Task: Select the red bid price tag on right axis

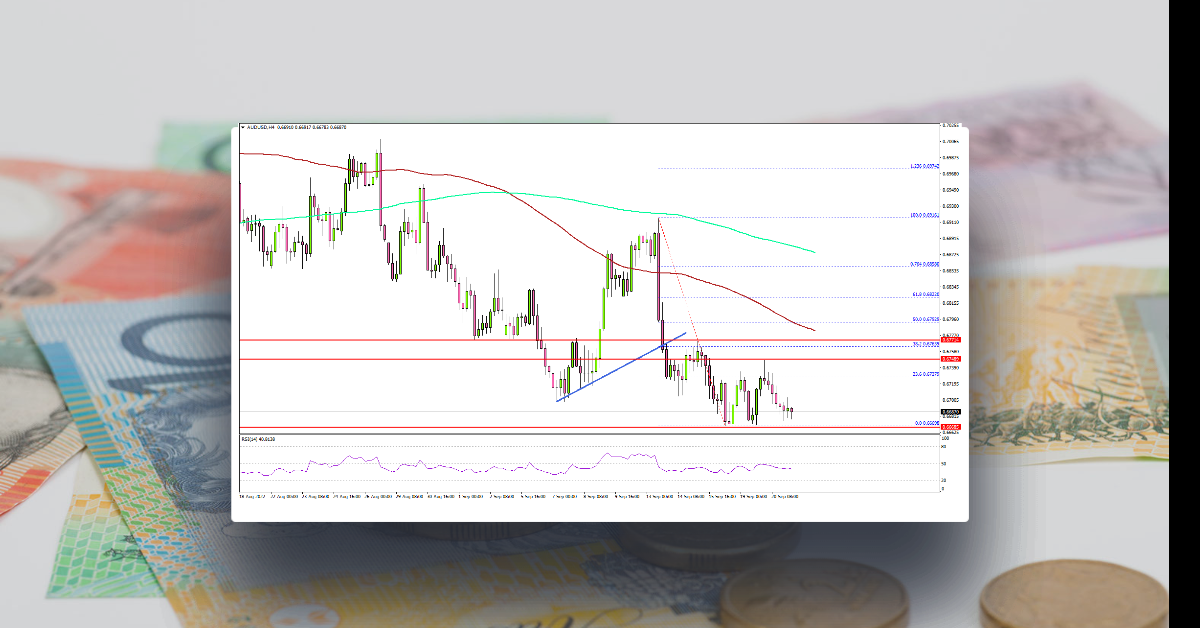Action: (x=950, y=340)
